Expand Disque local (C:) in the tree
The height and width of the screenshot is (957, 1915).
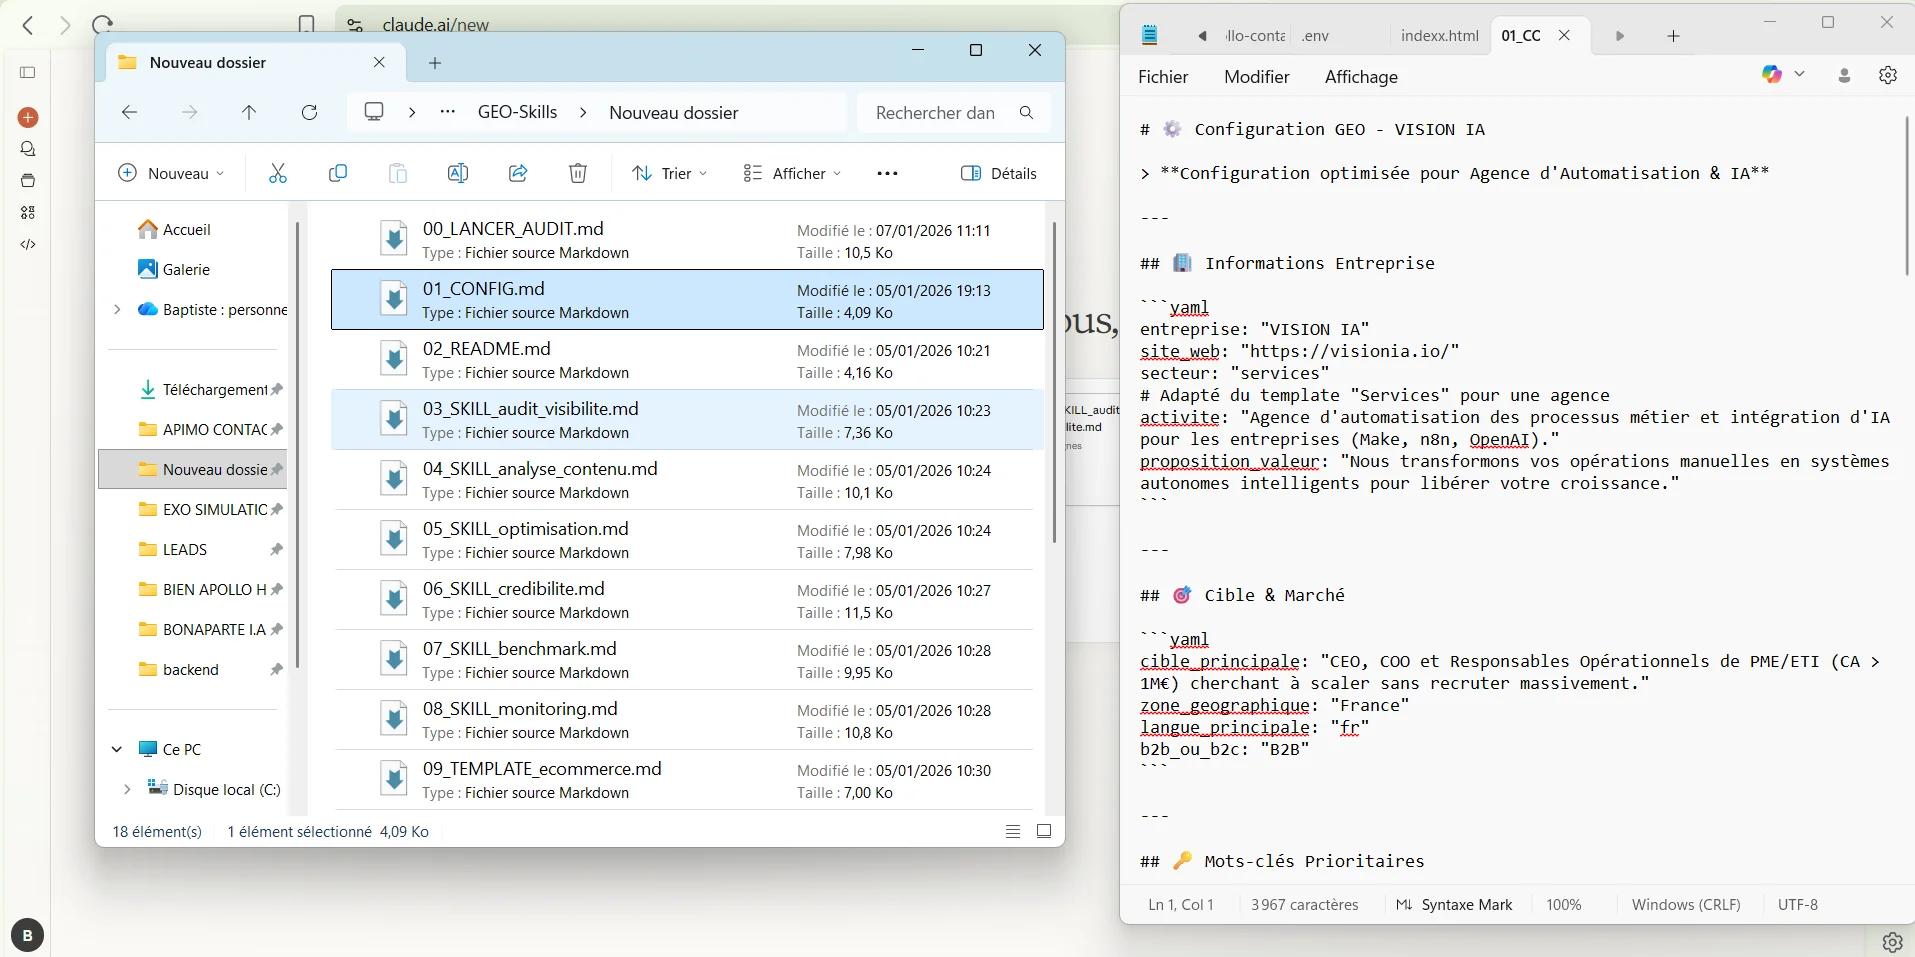pos(127,789)
